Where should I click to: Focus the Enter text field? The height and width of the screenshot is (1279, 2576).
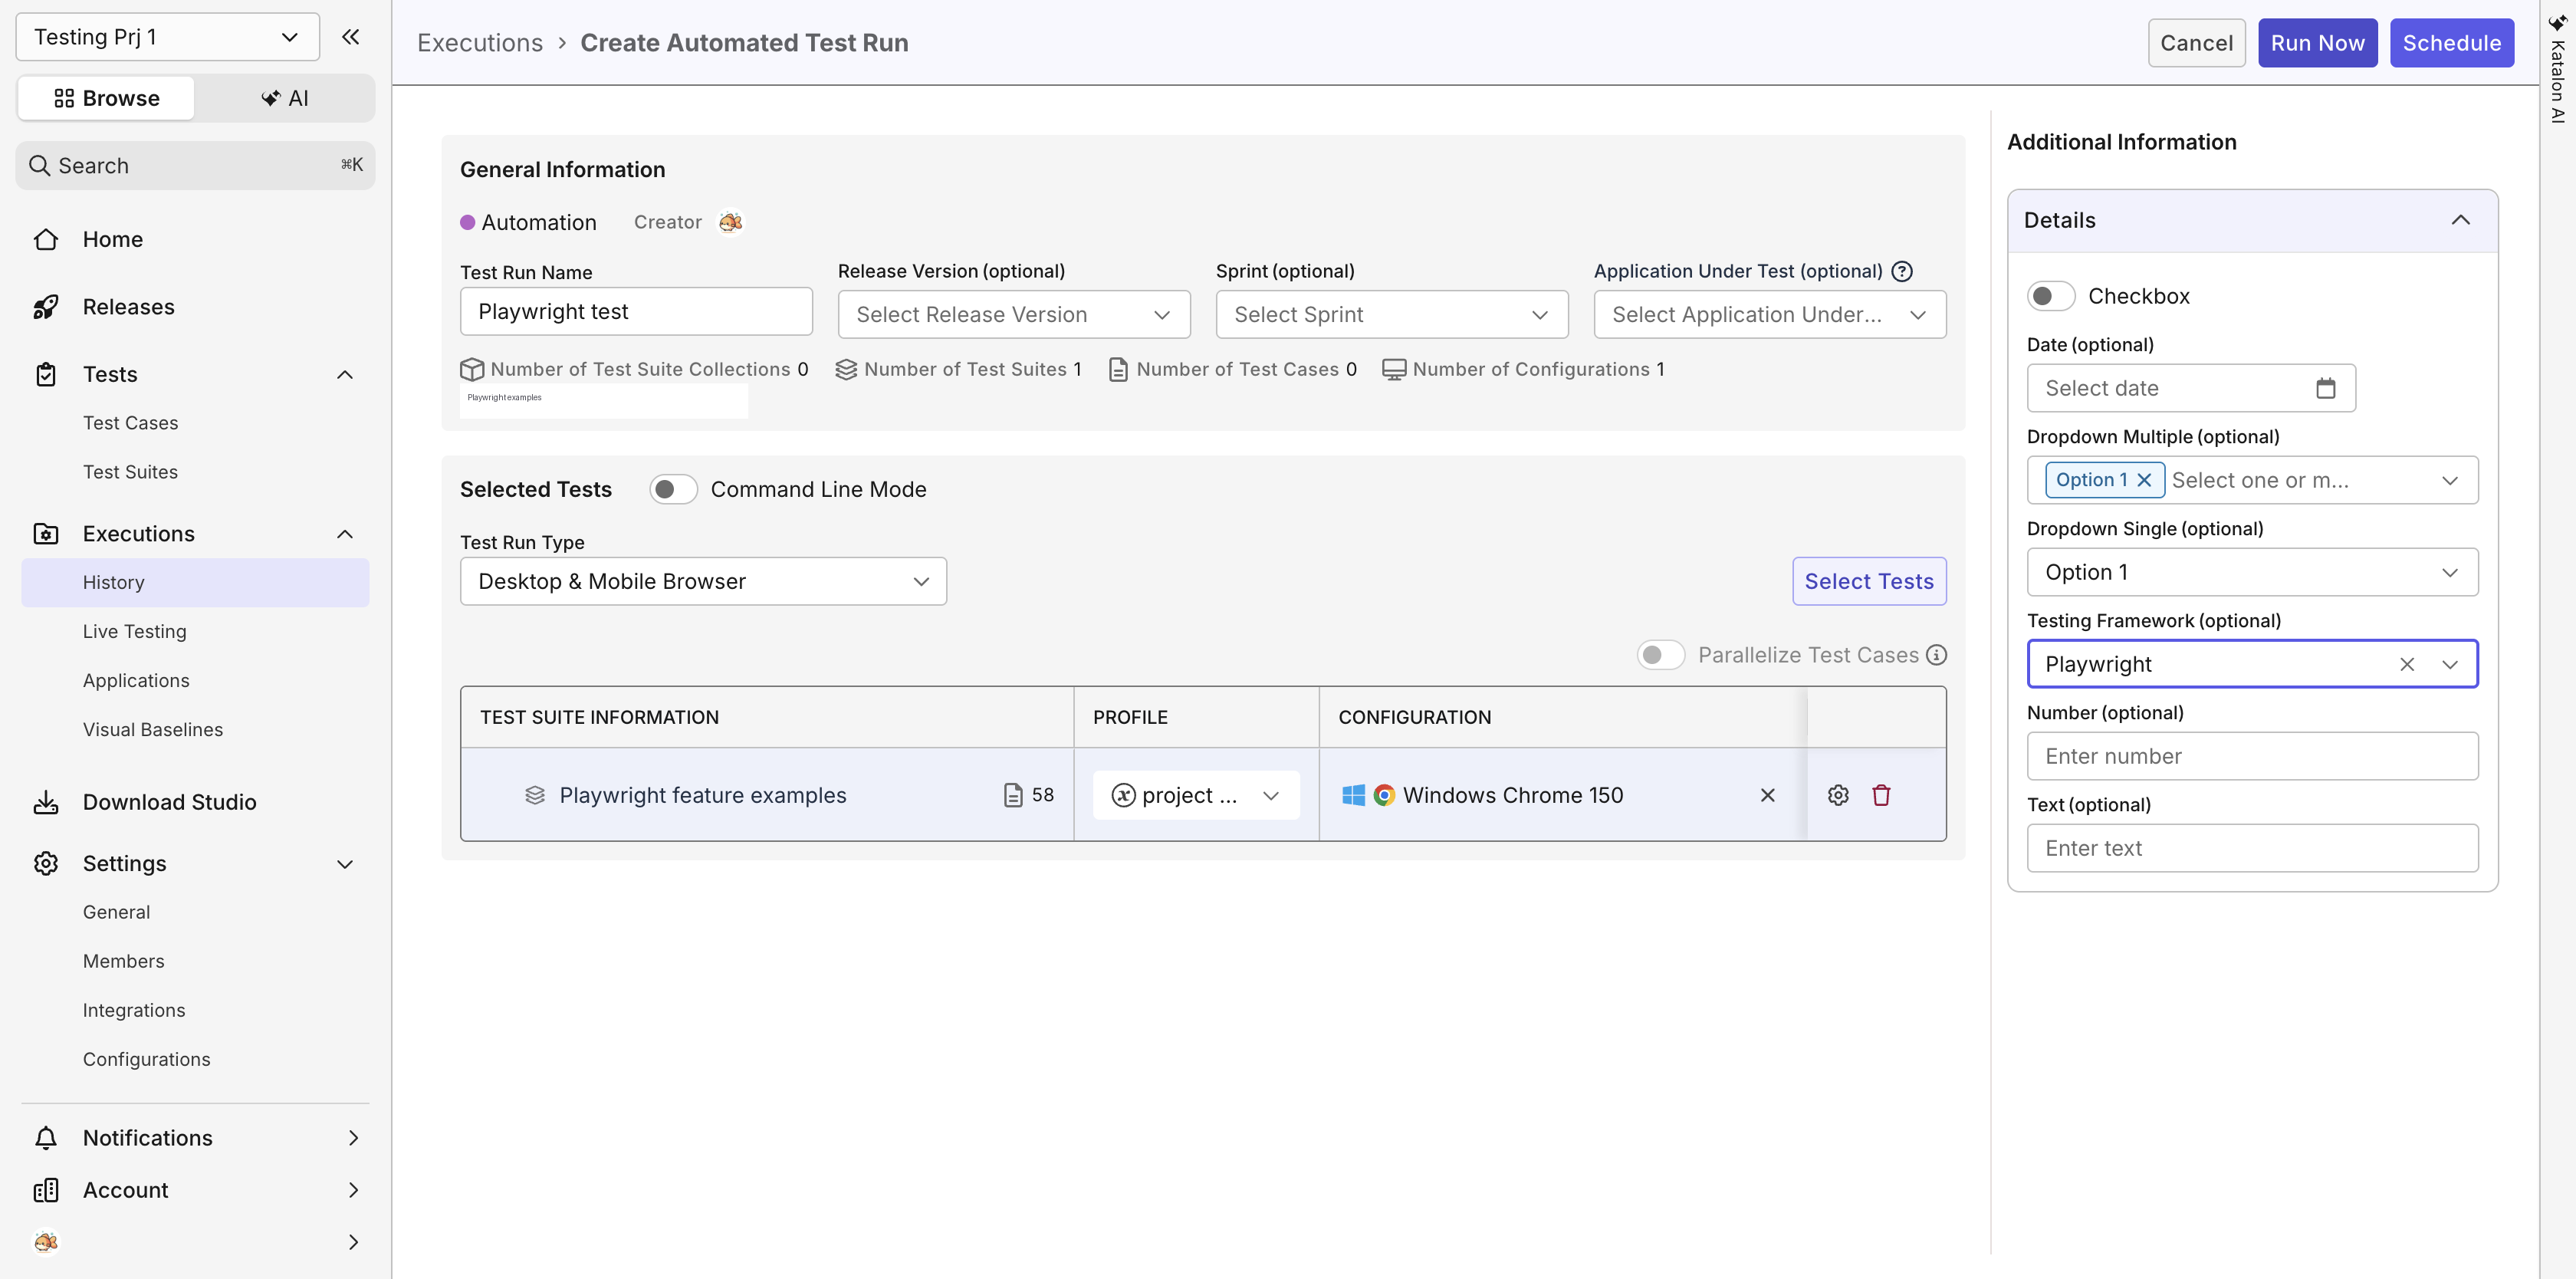coord(2252,848)
